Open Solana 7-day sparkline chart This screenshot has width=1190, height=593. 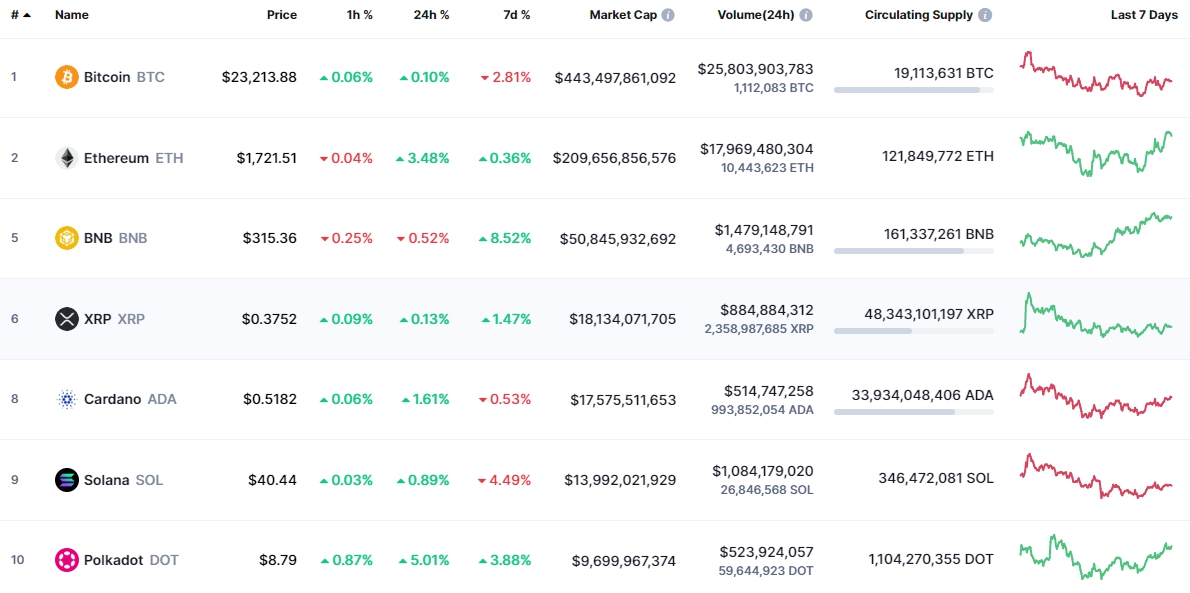[1096, 476]
